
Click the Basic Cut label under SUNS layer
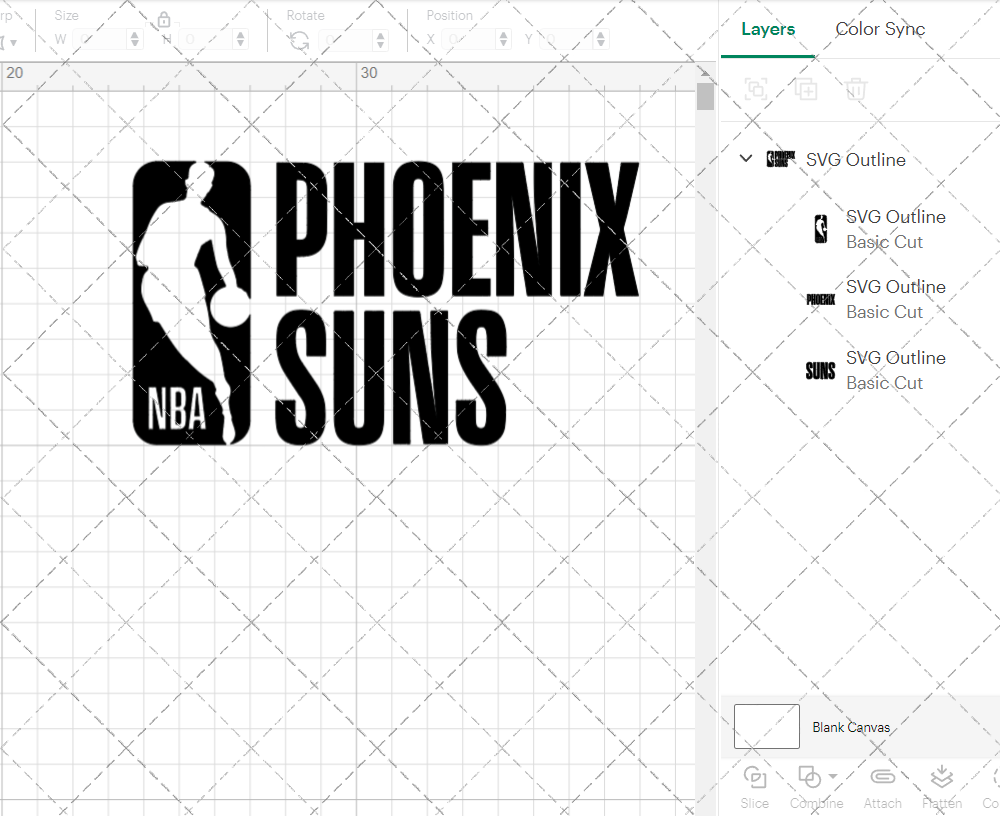[884, 383]
